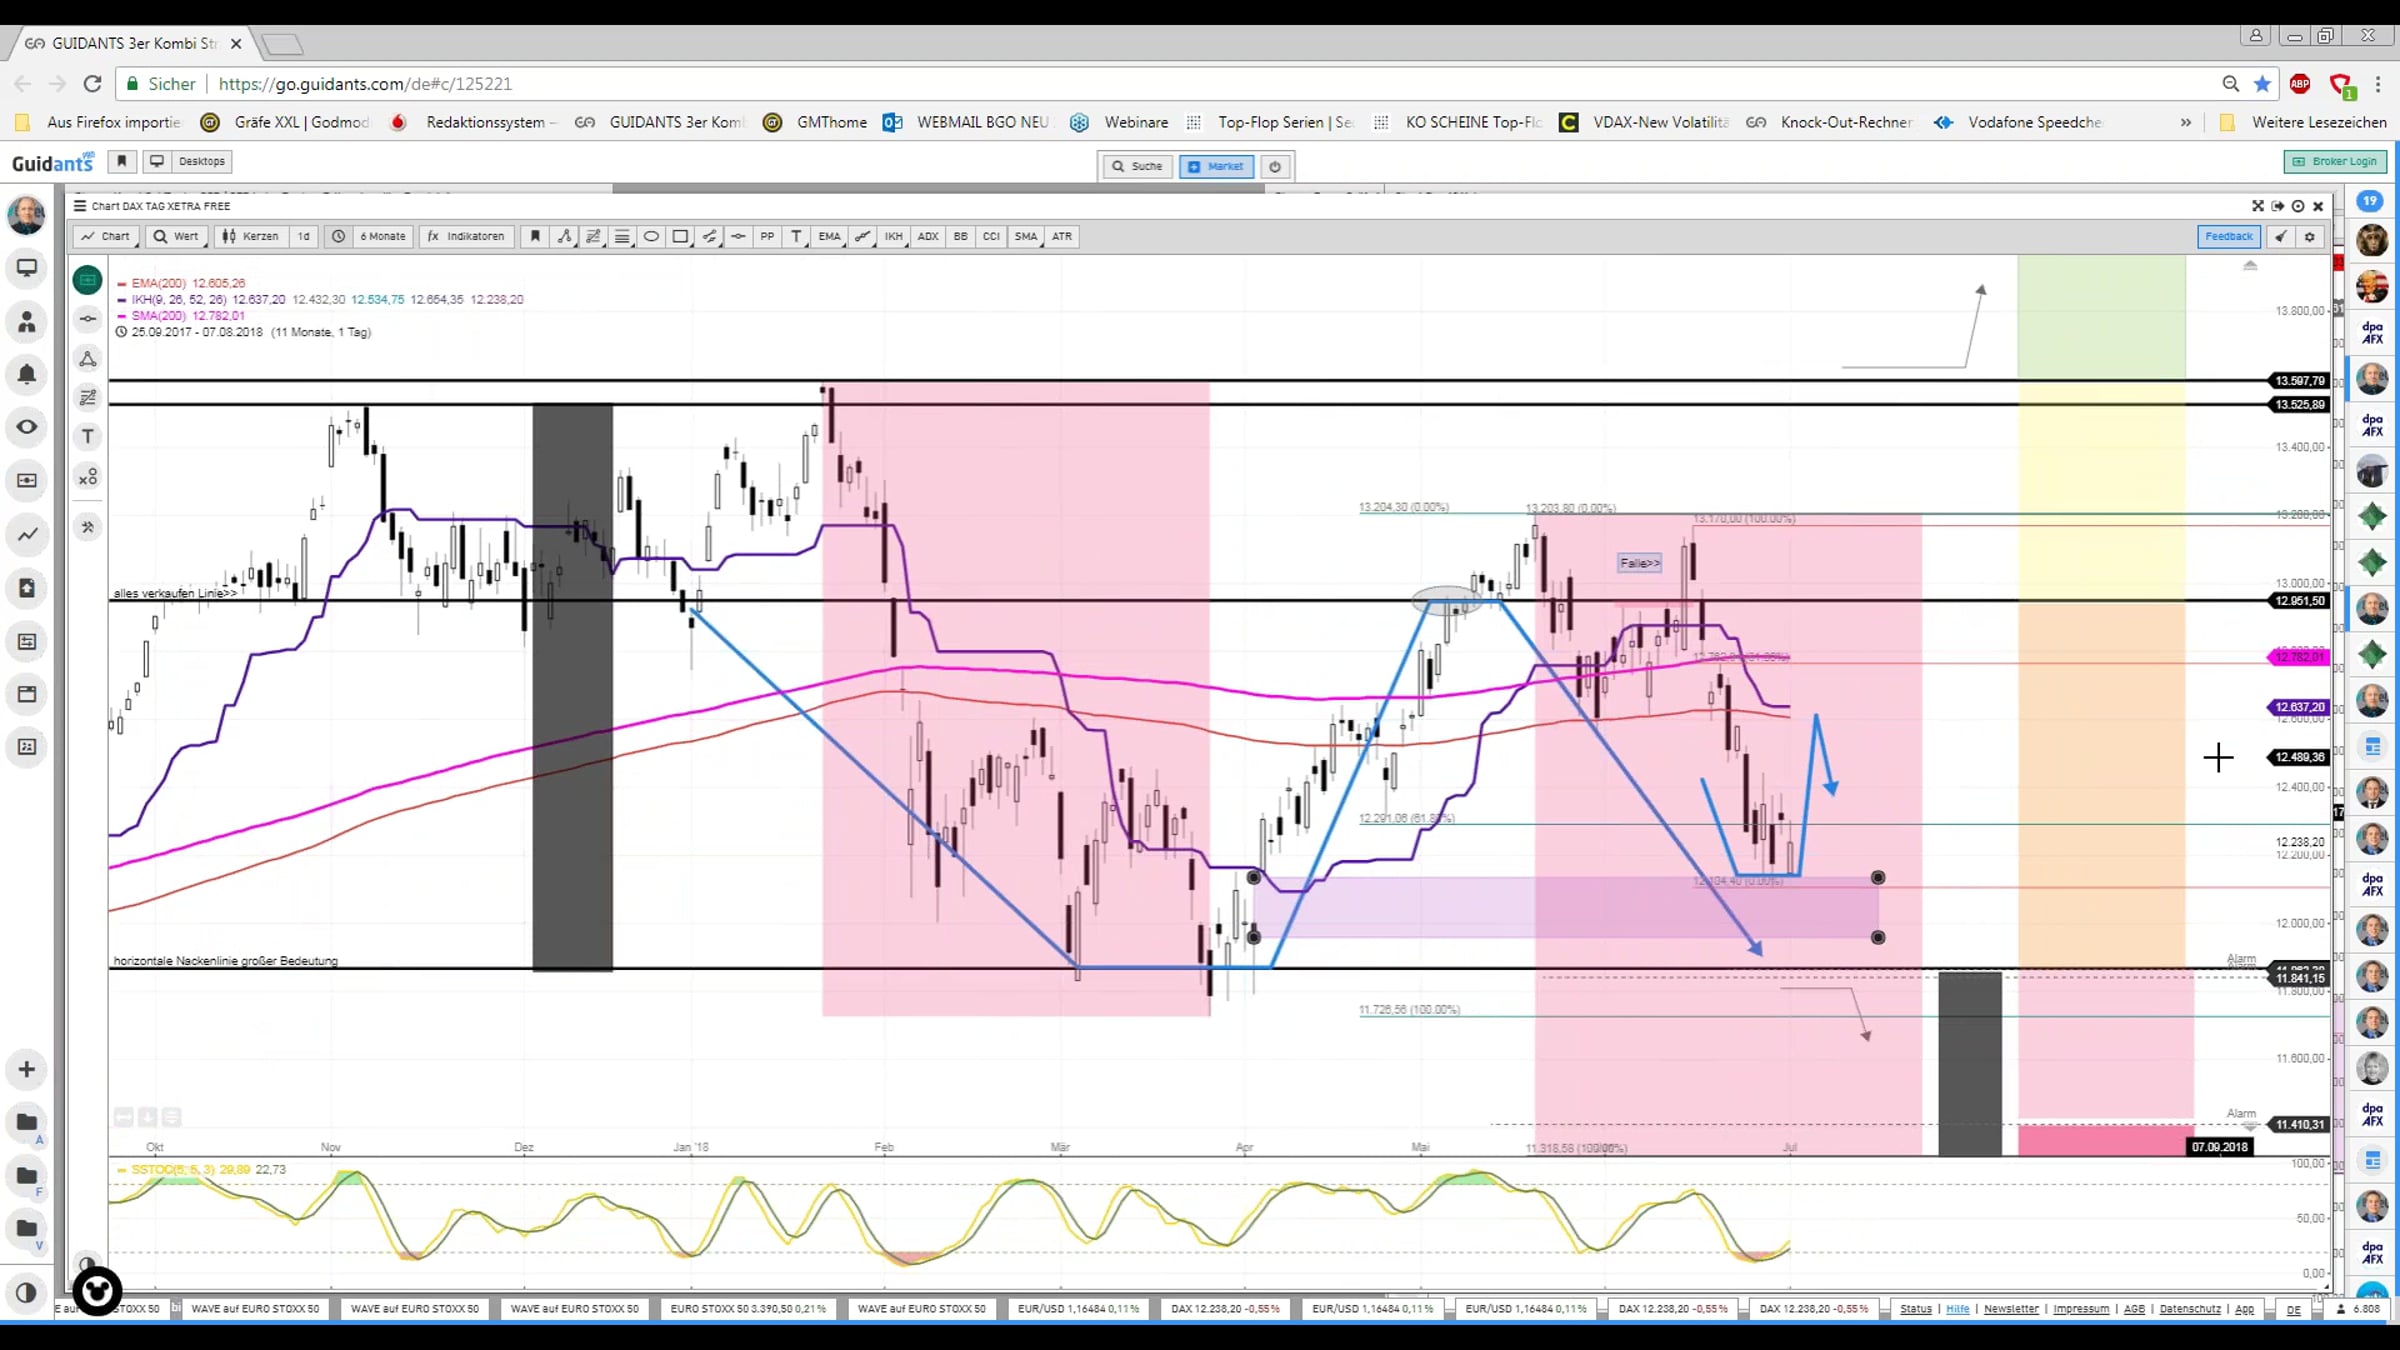Select the horizontal line marker tool
The height and width of the screenshot is (1350, 2400).
[738, 236]
